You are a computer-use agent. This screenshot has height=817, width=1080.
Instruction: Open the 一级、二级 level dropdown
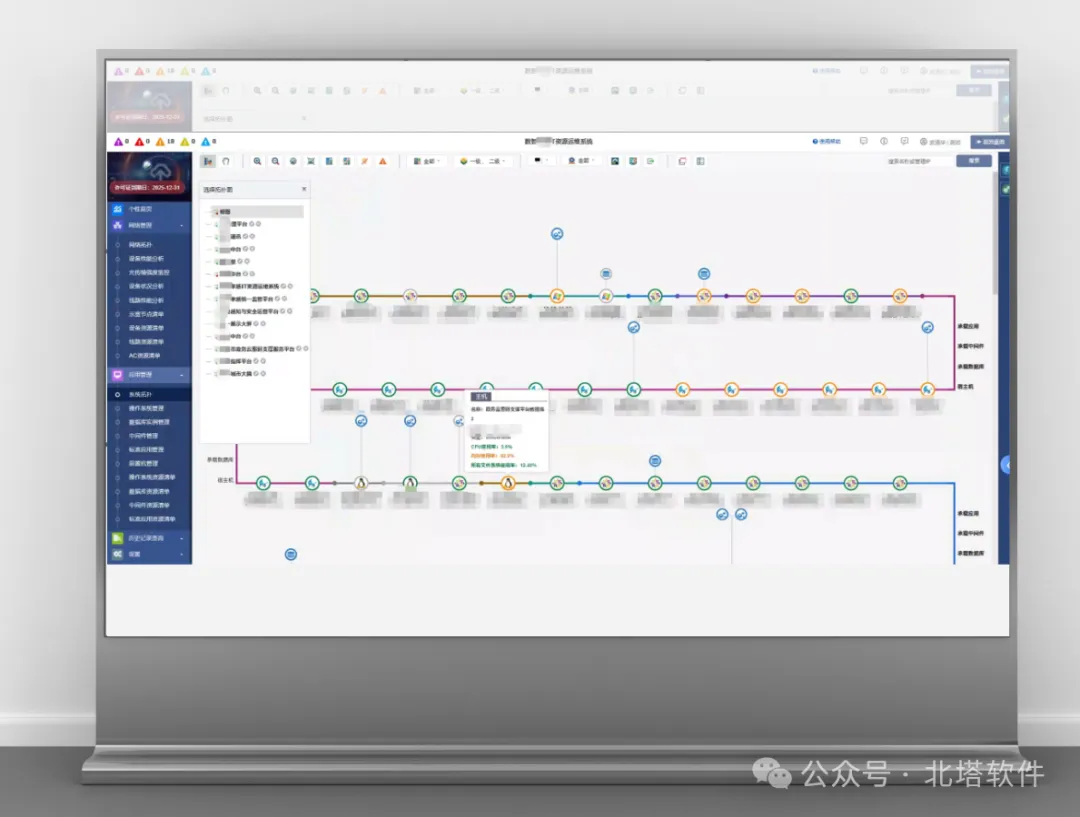483,161
